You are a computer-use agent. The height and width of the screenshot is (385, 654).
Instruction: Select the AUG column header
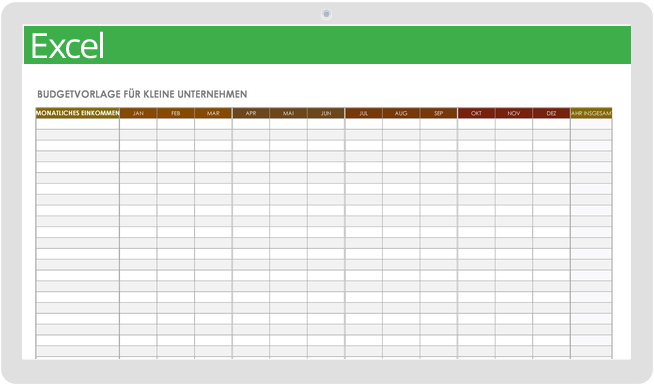[401, 113]
